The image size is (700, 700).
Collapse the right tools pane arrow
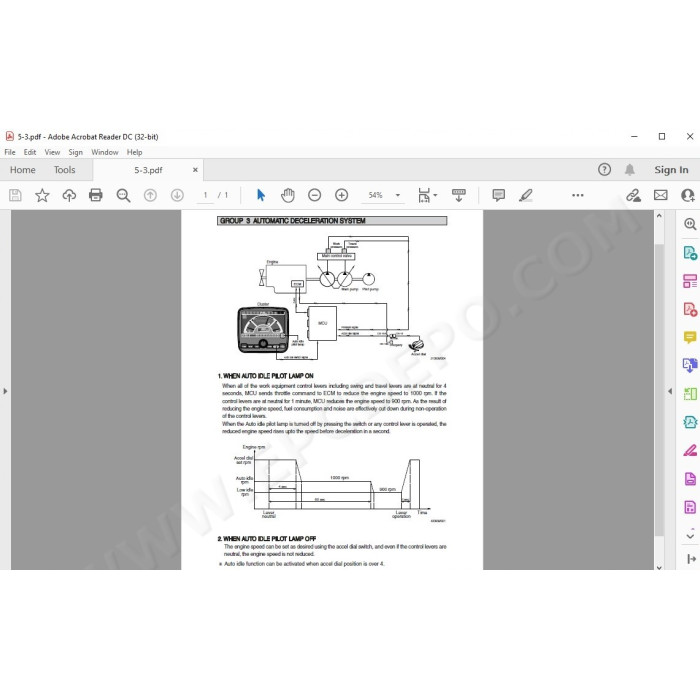692,559
